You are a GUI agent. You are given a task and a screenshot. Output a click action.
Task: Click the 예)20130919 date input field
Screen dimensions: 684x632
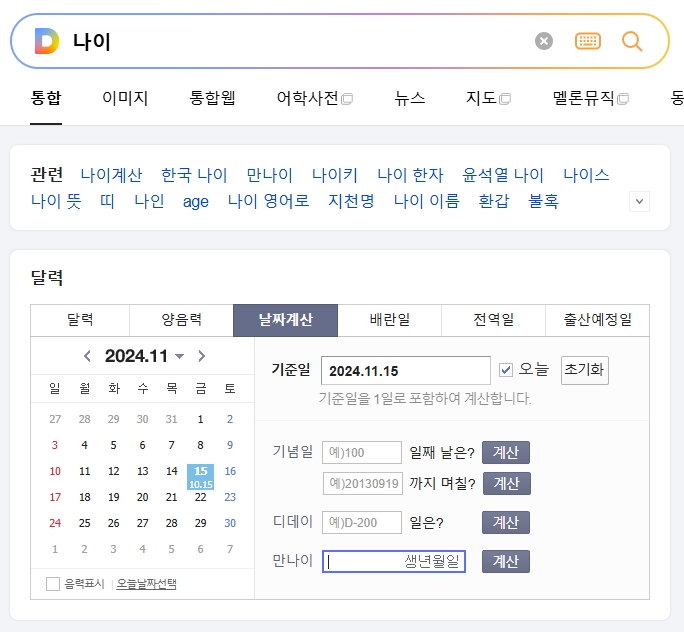pos(363,483)
